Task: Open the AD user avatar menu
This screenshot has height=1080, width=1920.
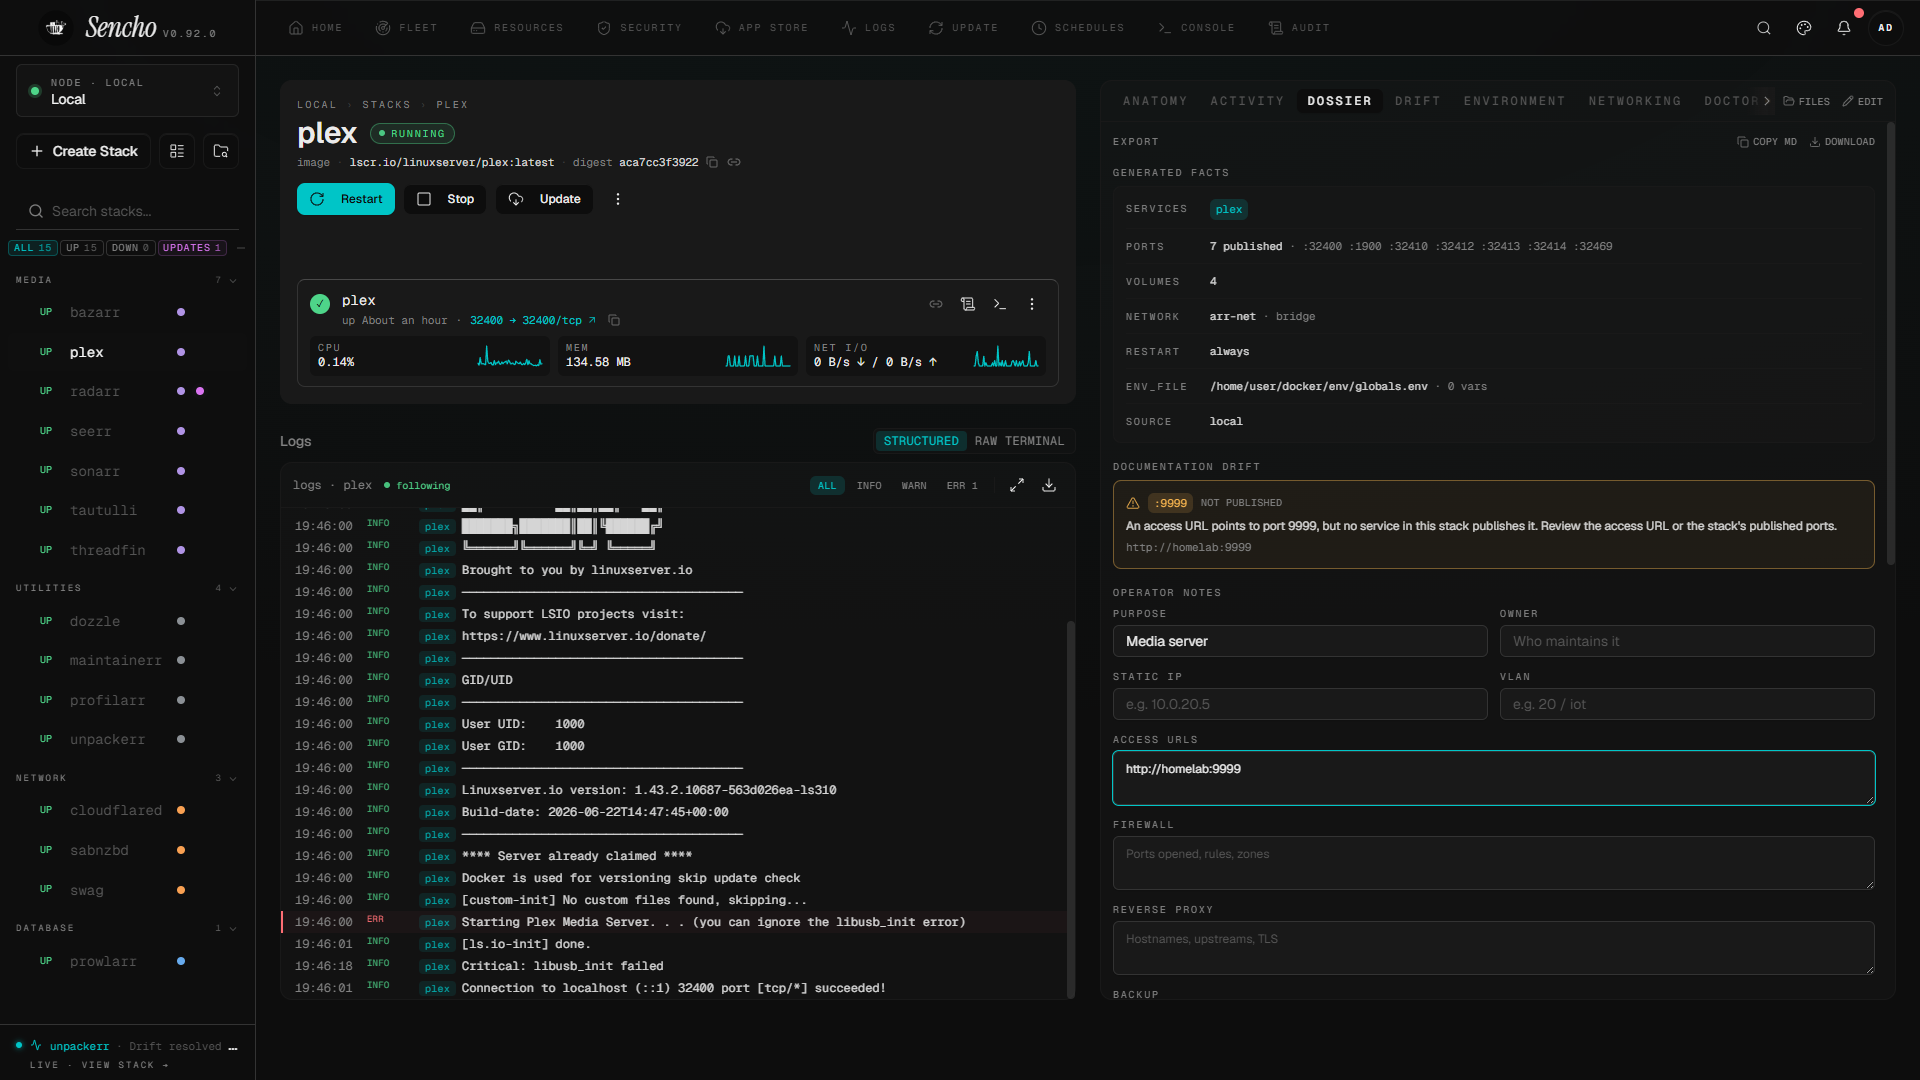Action: click(1885, 28)
